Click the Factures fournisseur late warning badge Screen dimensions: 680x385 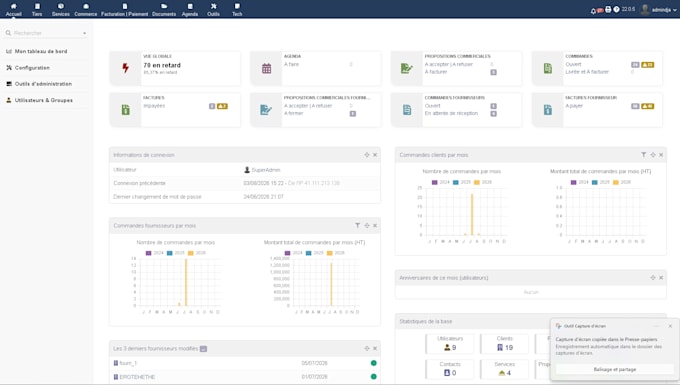click(x=647, y=106)
